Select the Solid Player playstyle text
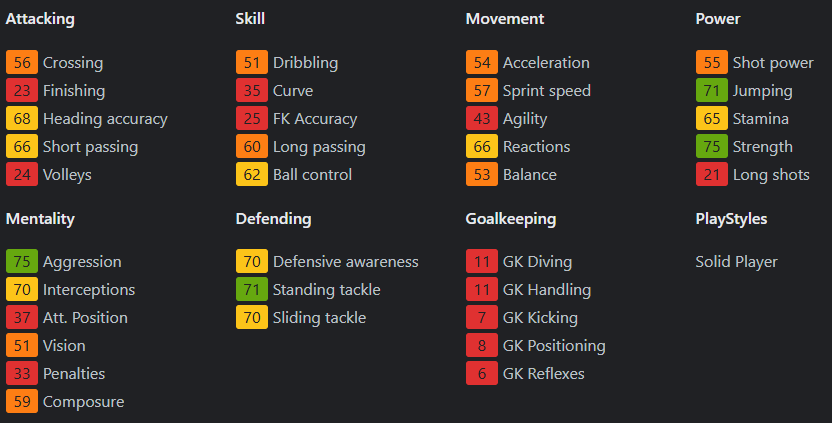 point(736,261)
